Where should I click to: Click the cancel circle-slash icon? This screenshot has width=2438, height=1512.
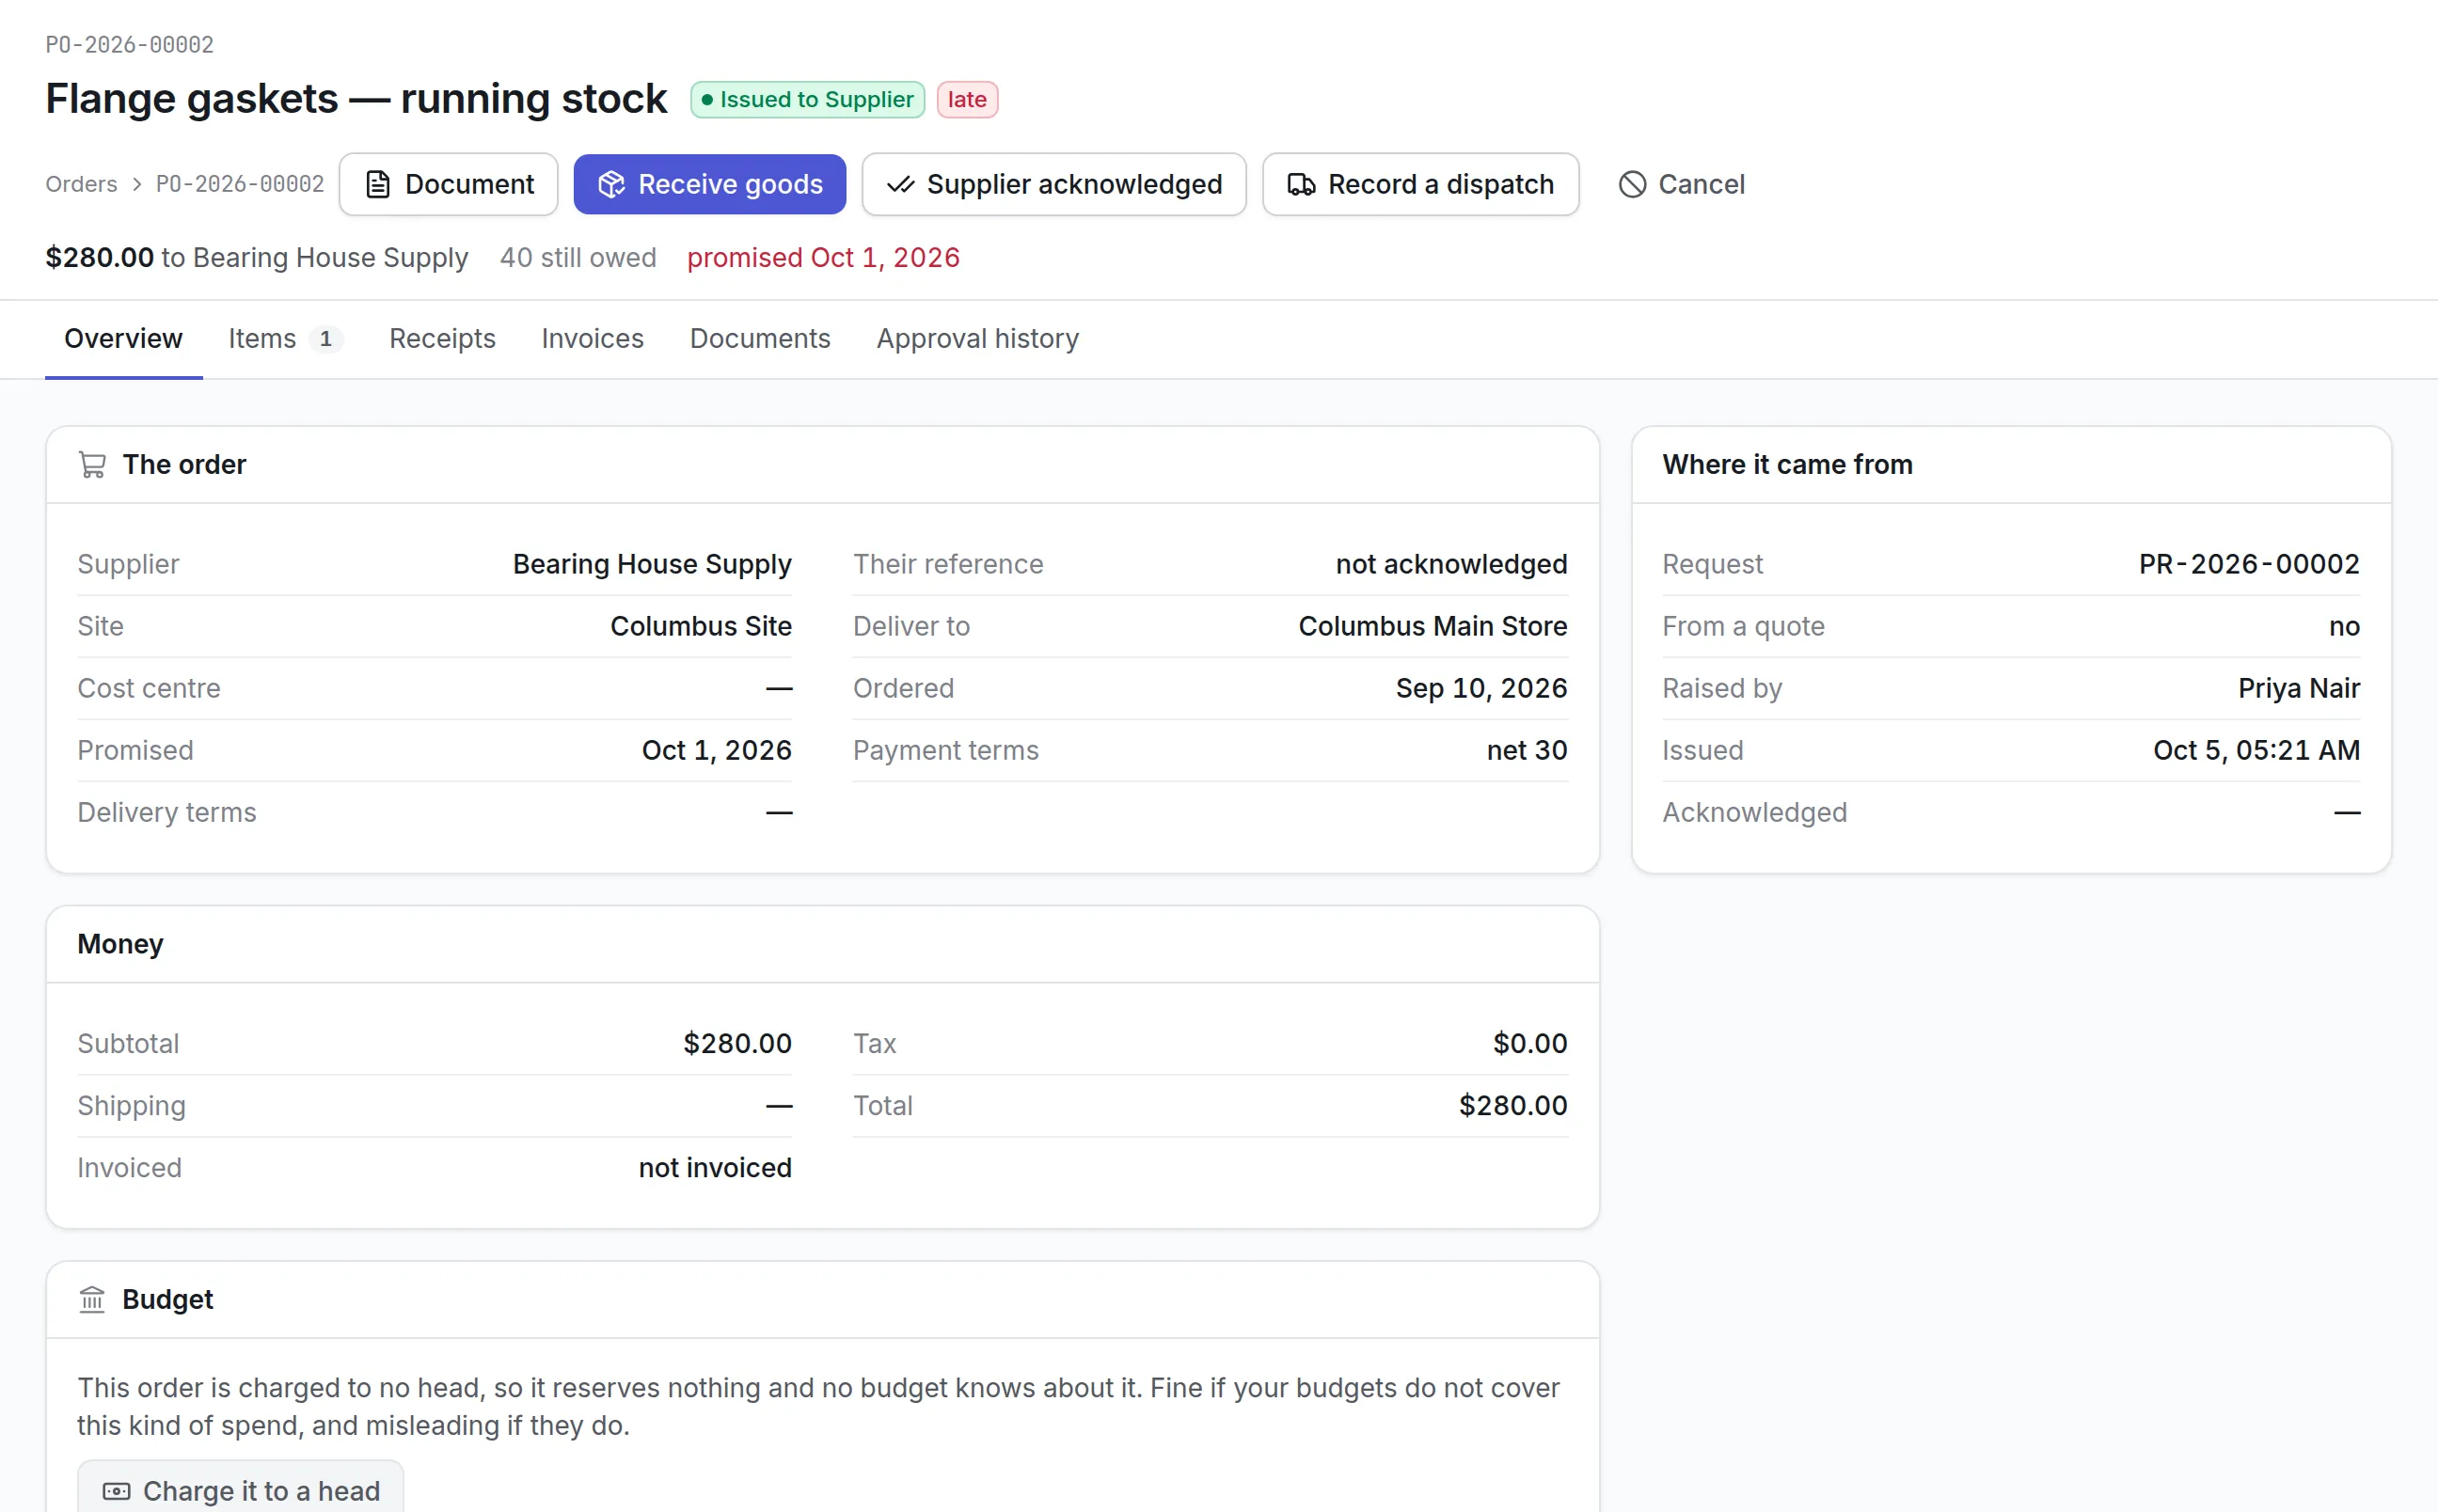click(1632, 185)
